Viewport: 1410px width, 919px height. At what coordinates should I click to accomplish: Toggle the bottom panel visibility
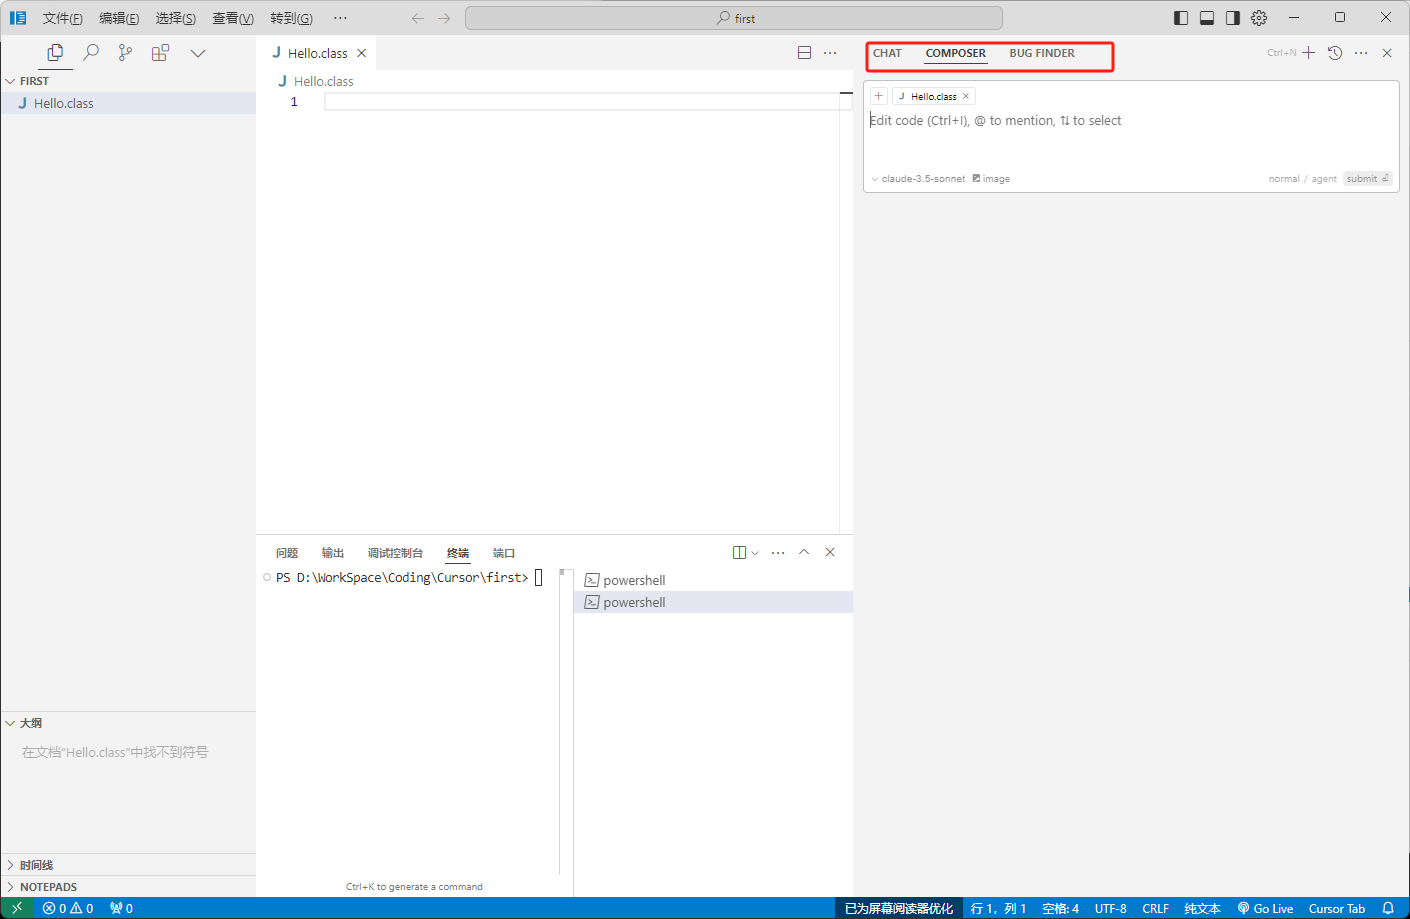(x=1207, y=18)
